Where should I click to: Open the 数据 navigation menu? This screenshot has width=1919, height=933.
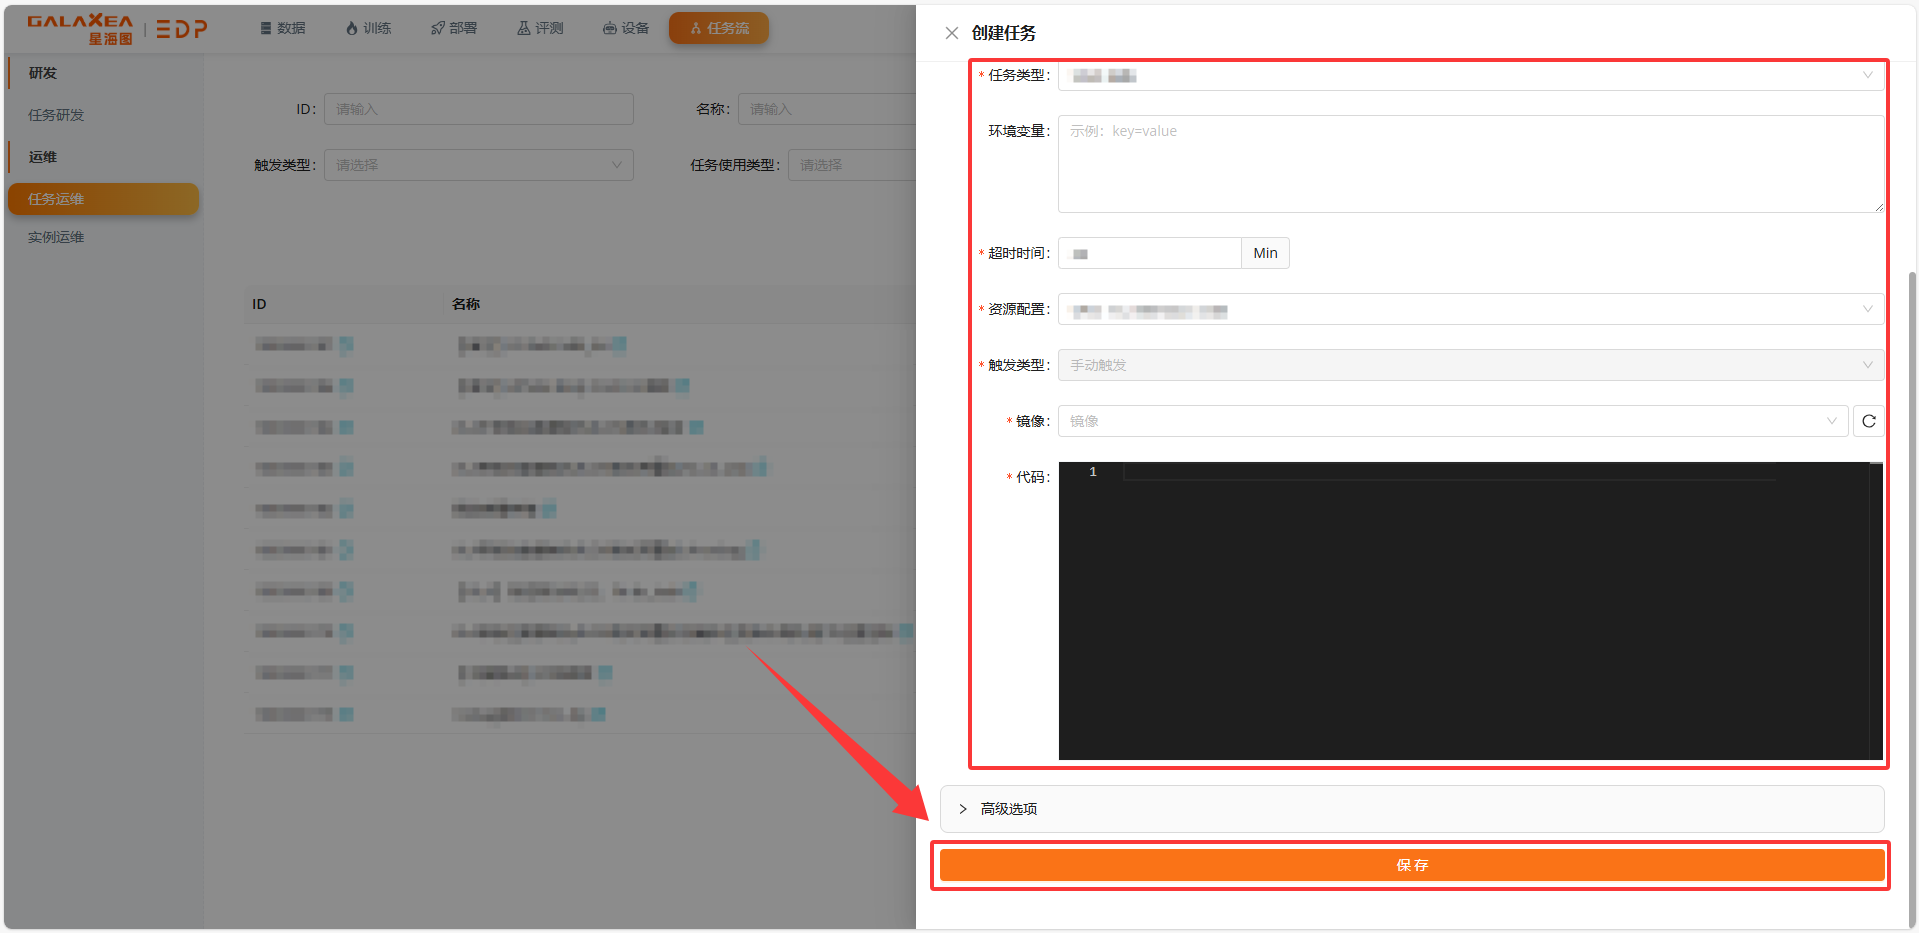point(283,28)
